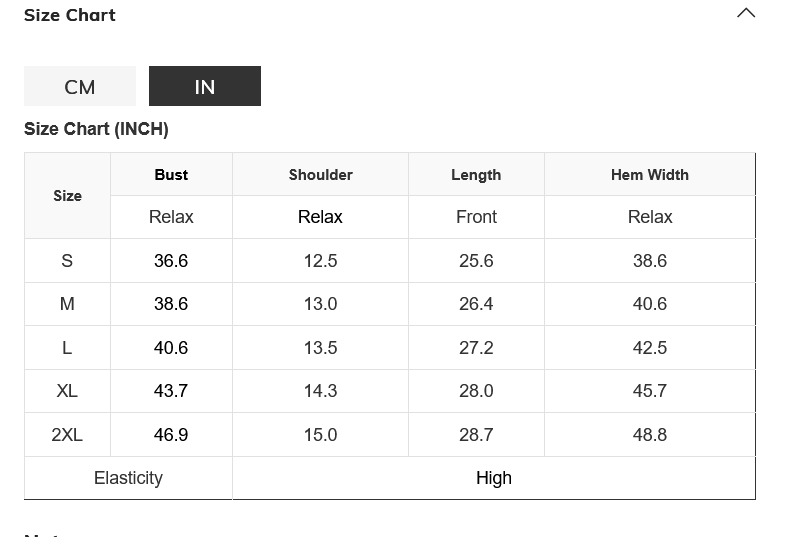Click the Elasticity row label

click(128, 478)
